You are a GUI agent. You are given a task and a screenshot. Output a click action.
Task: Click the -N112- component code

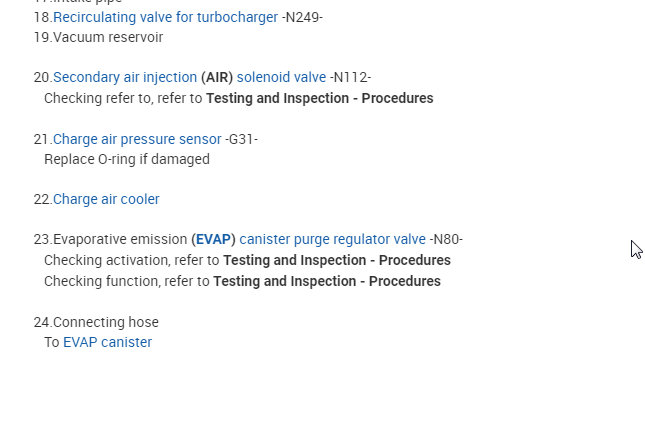point(351,78)
